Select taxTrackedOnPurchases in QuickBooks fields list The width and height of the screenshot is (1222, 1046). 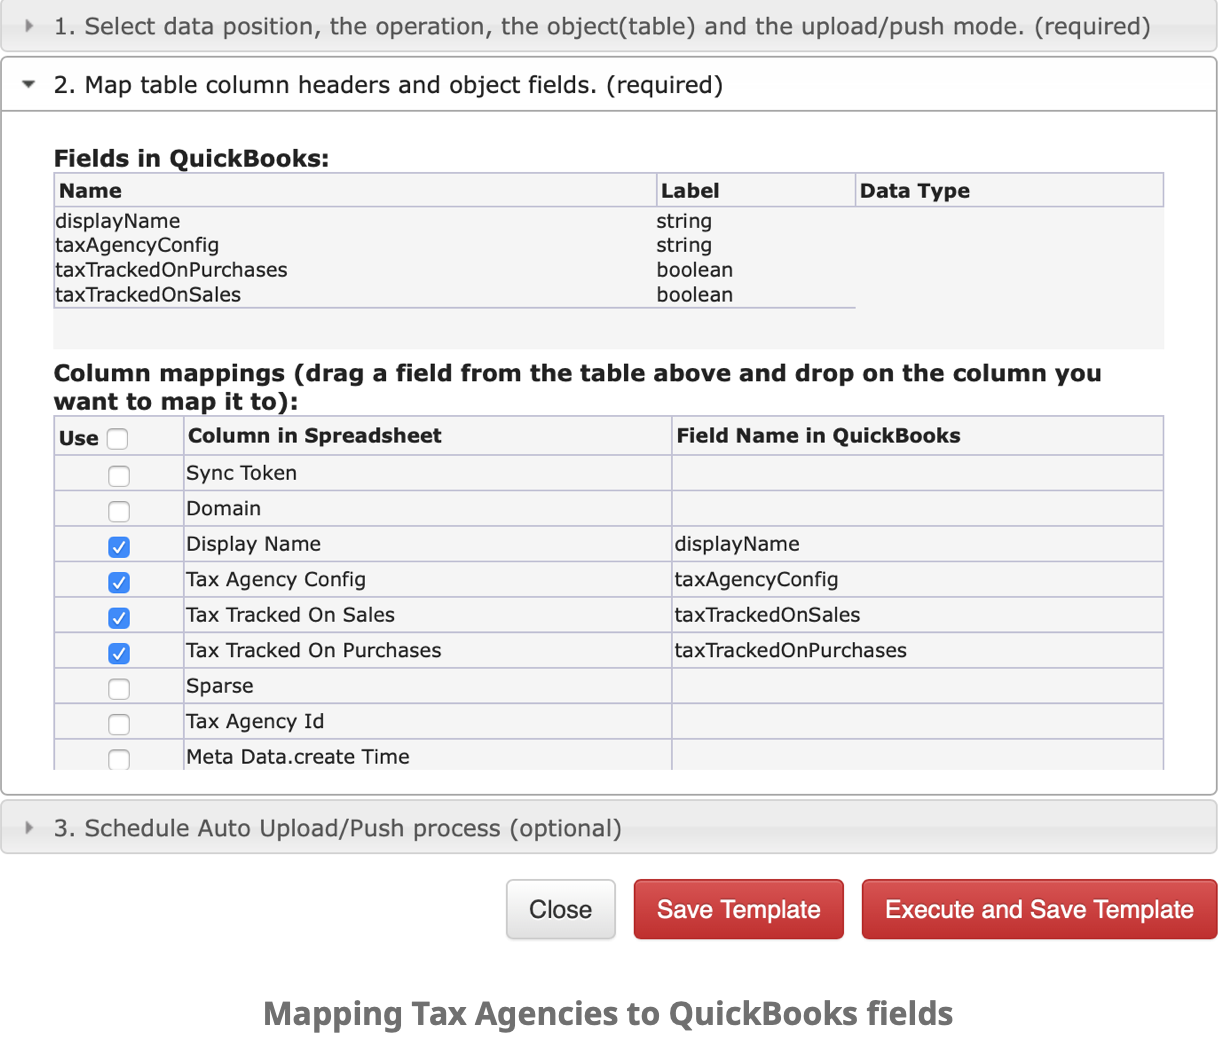coord(171,270)
